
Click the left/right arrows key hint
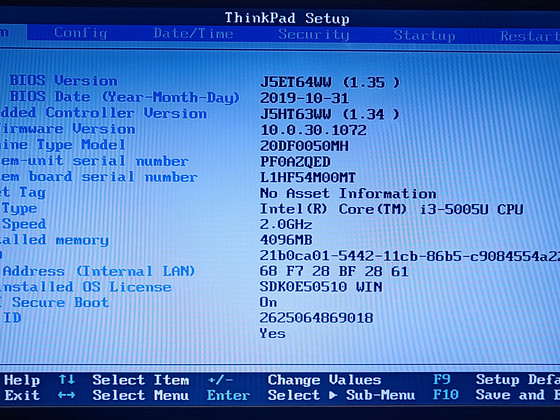66,395
